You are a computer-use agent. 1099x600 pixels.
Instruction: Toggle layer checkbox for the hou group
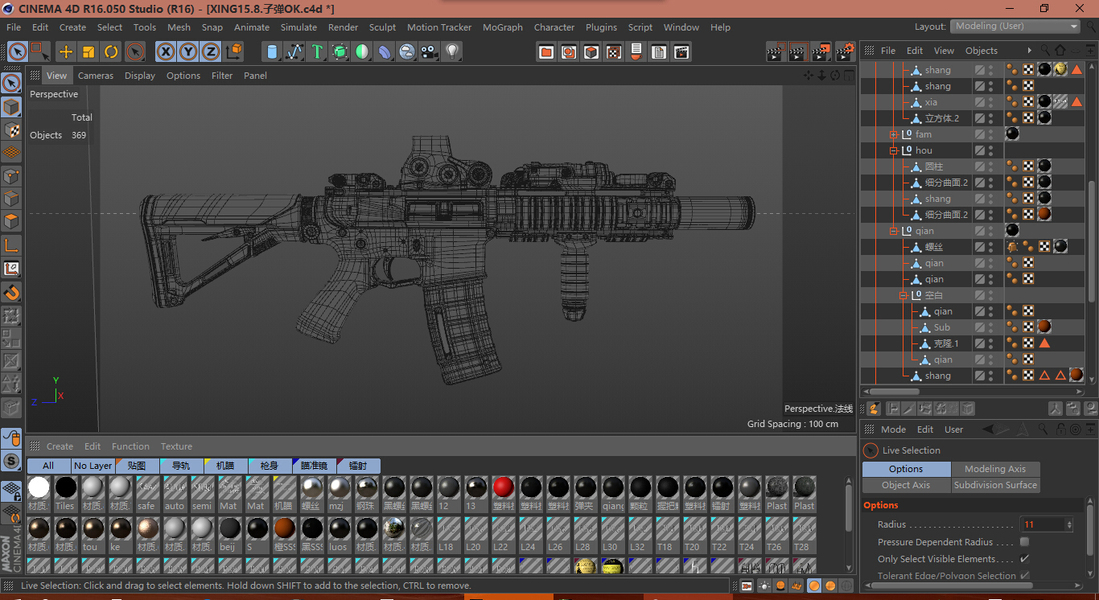click(x=980, y=150)
